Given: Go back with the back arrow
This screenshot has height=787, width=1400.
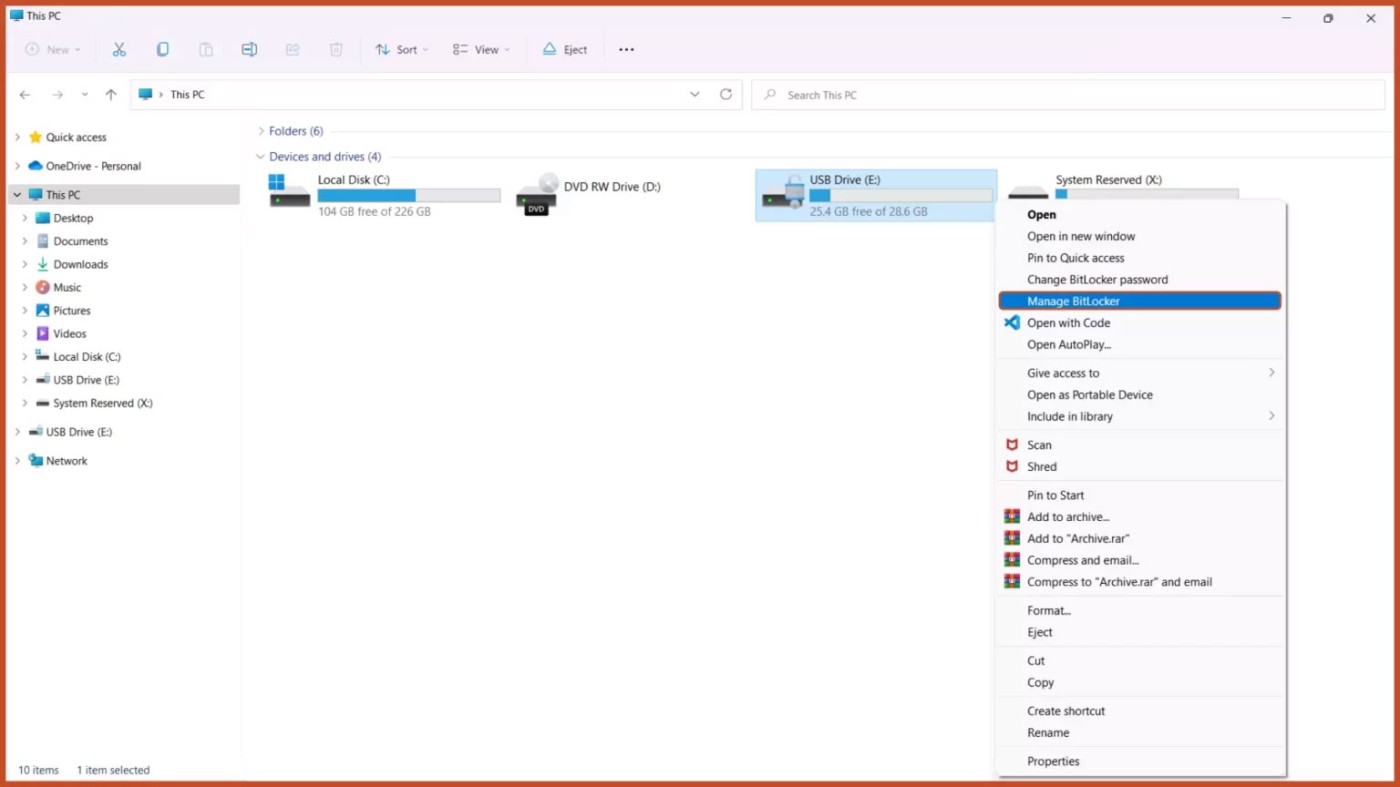Looking at the screenshot, I should [25, 95].
